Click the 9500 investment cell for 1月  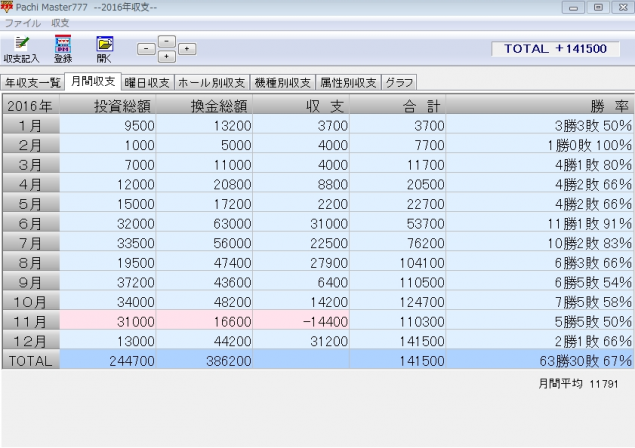point(107,125)
